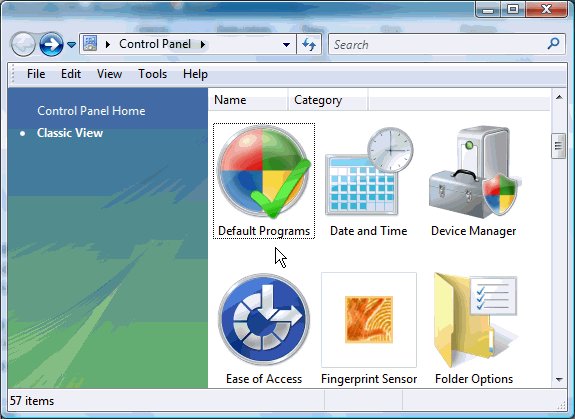Select the Date and Time icon
This screenshot has width=575, height=419.
point(369,181)
